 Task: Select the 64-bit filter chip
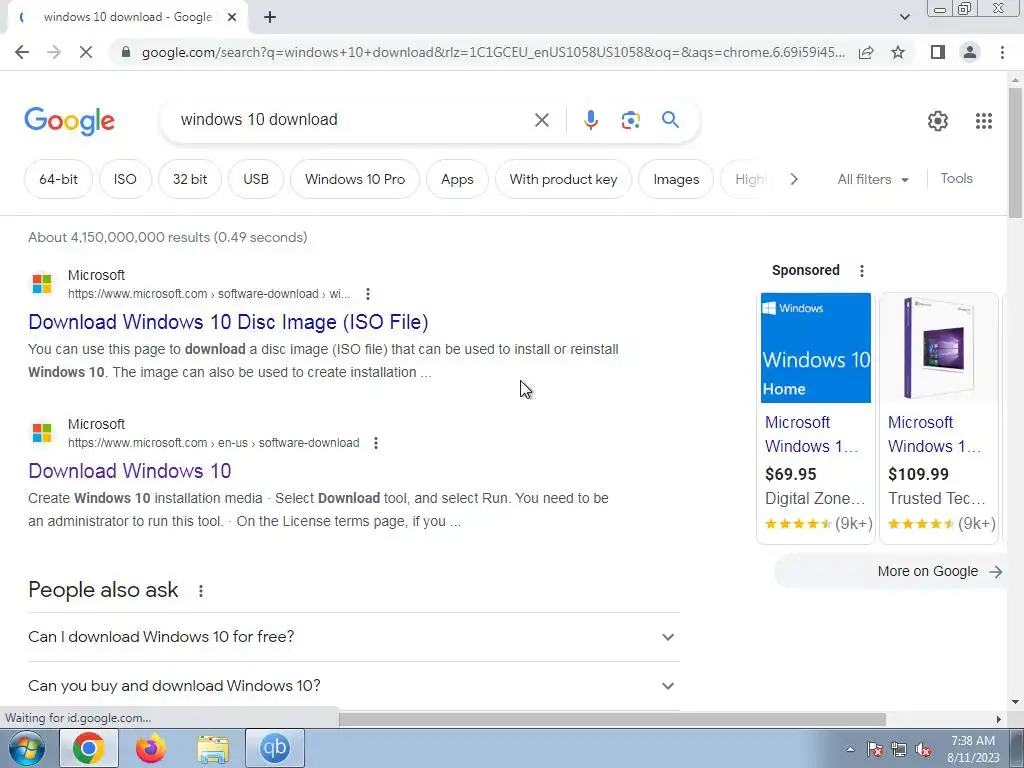[58, 179]
